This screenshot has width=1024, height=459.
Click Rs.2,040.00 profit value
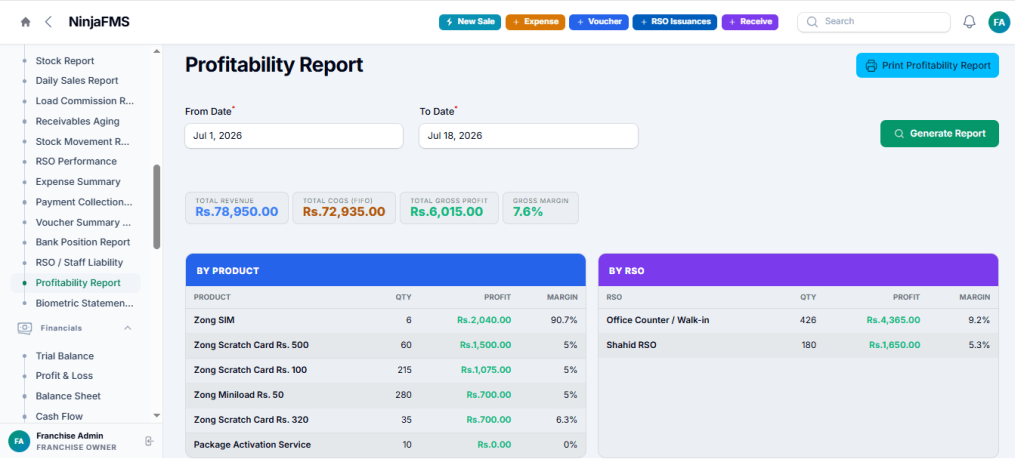[484, 320]
